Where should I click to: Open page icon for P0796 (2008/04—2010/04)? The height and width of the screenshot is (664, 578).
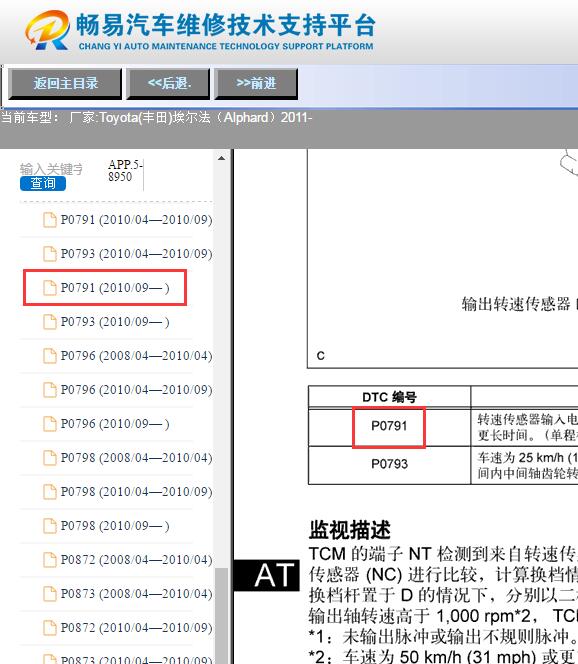click(50, 356)
